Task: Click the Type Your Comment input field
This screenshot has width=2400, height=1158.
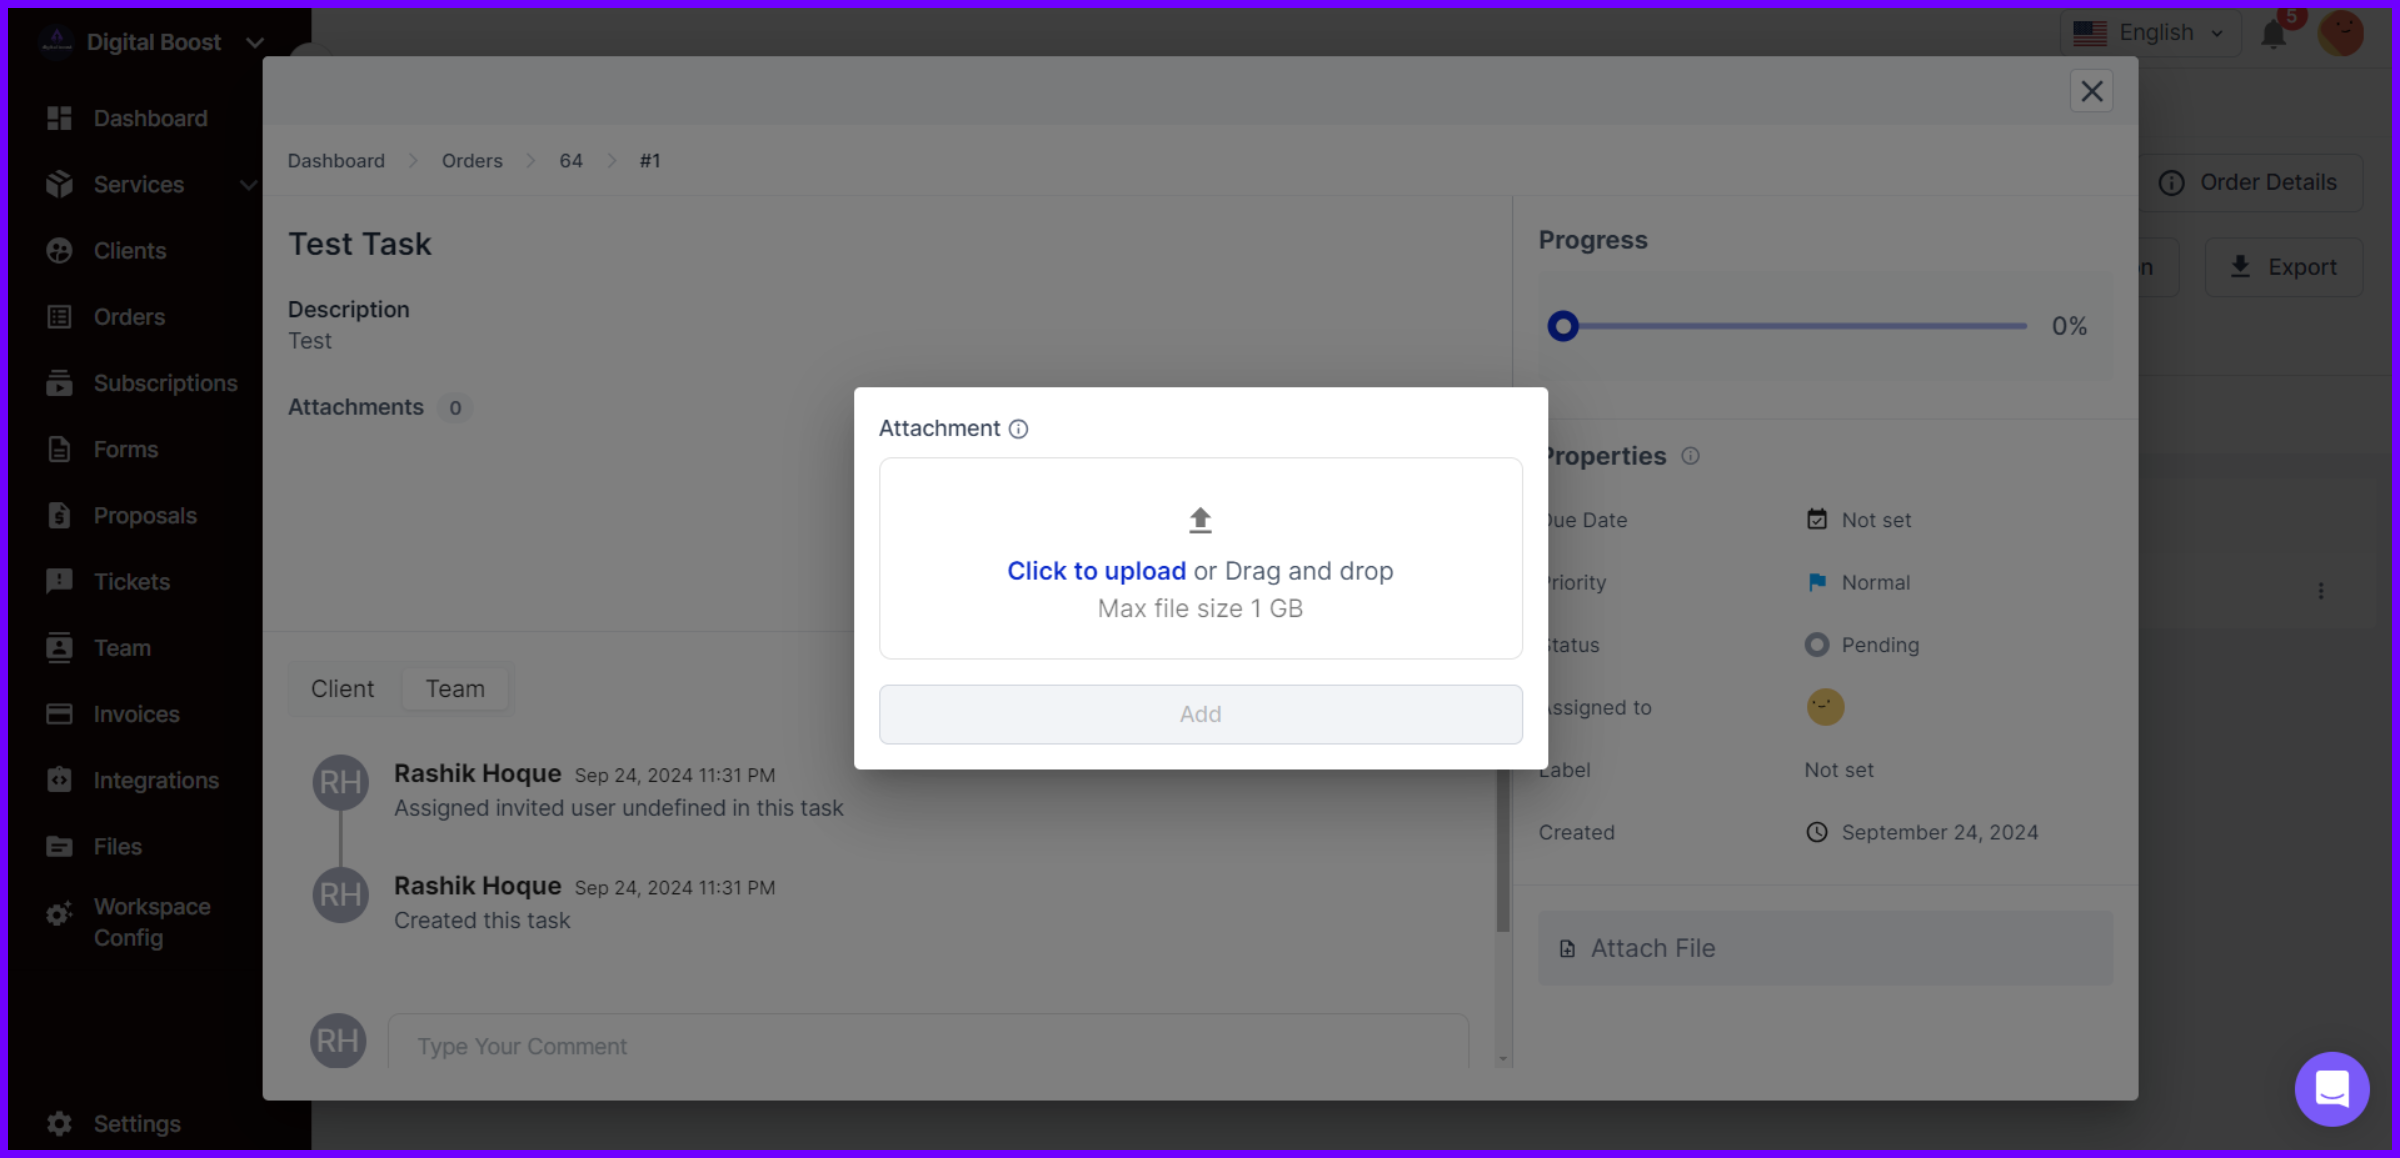Action: (929, 1045)
